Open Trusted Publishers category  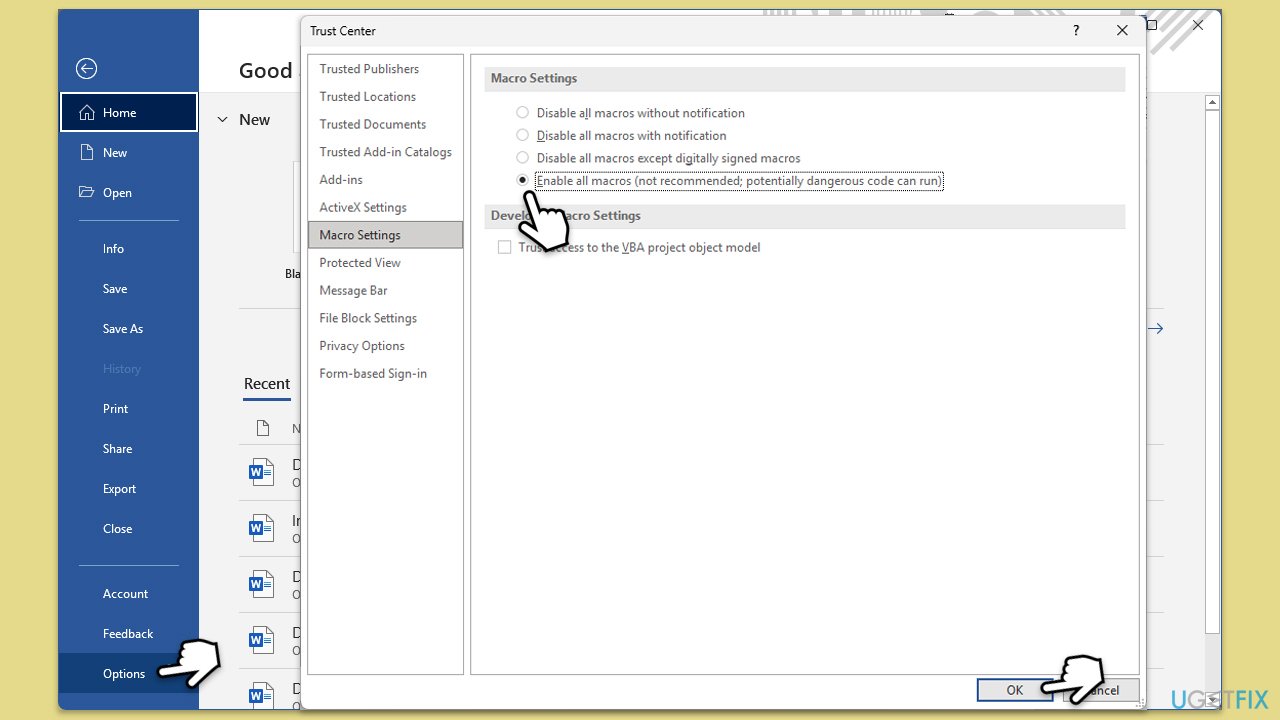point(385,69)
